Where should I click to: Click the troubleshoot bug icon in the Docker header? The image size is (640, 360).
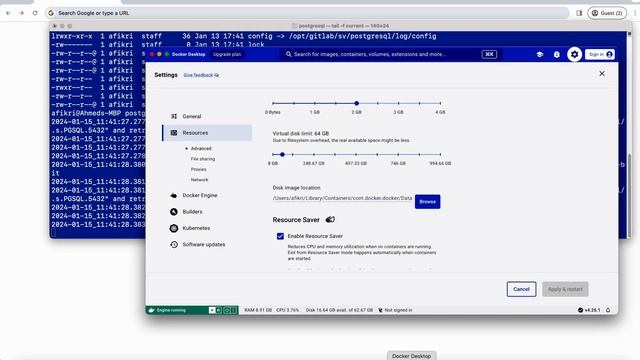pyautogui.click(x=557, y=54)
